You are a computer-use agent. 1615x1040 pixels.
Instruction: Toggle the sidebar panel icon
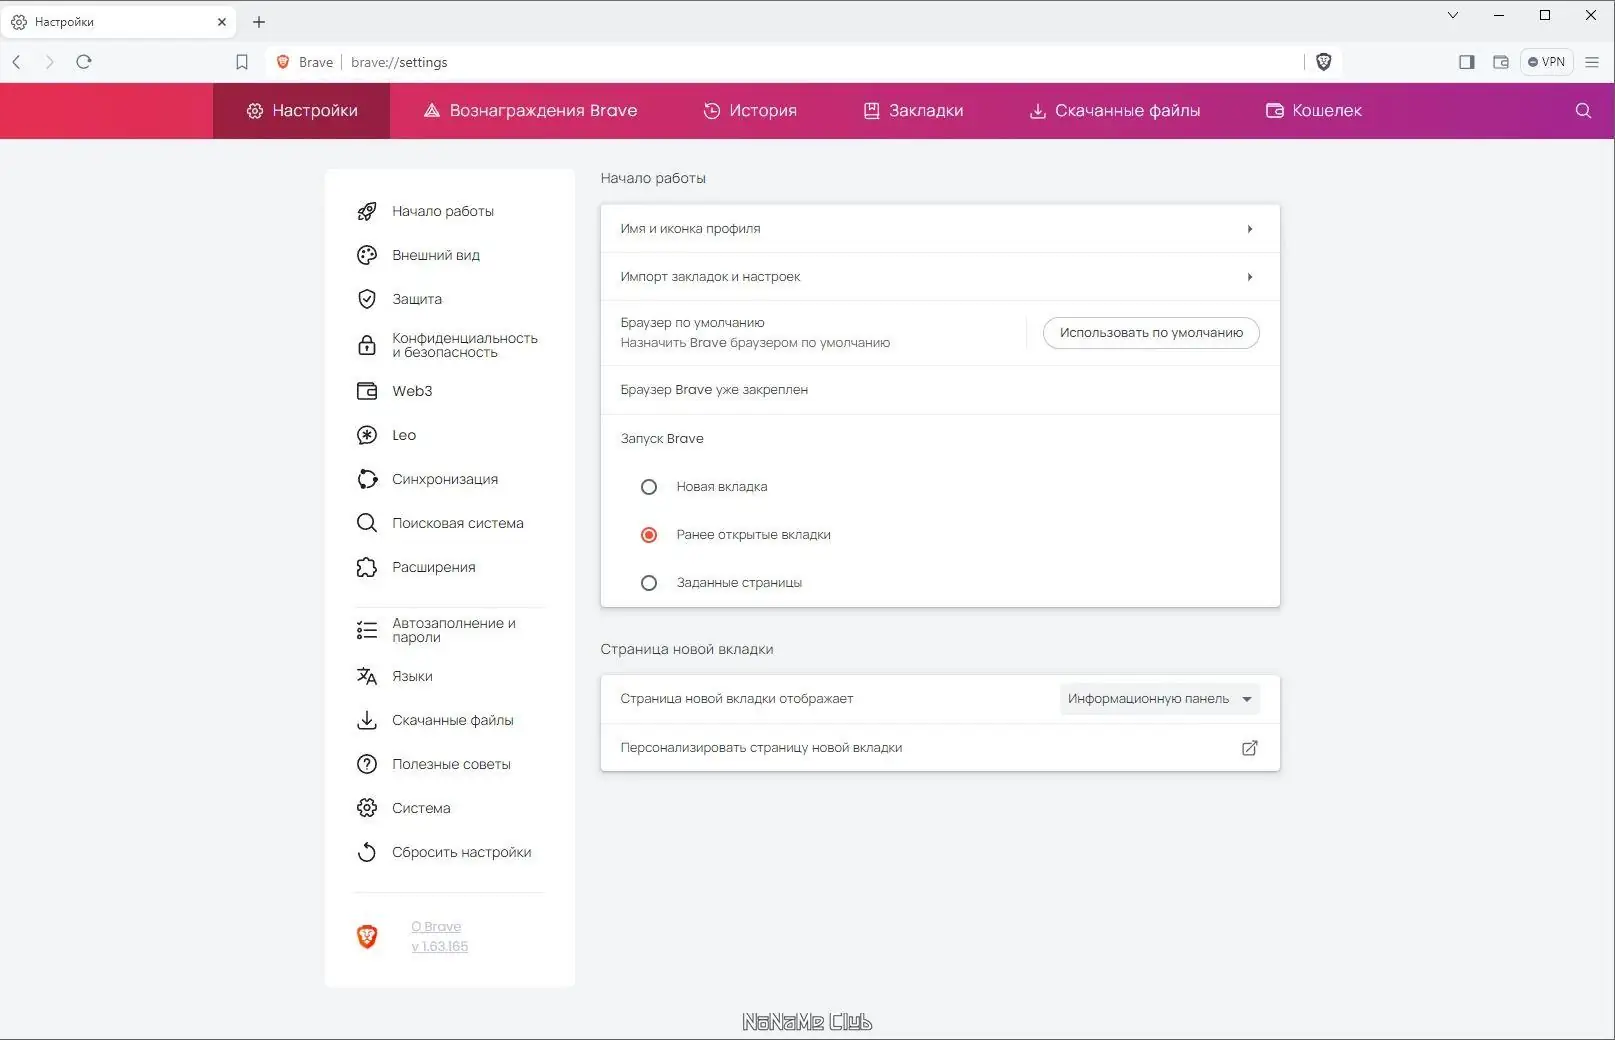pyautogui.click(x=1467, y=62)
